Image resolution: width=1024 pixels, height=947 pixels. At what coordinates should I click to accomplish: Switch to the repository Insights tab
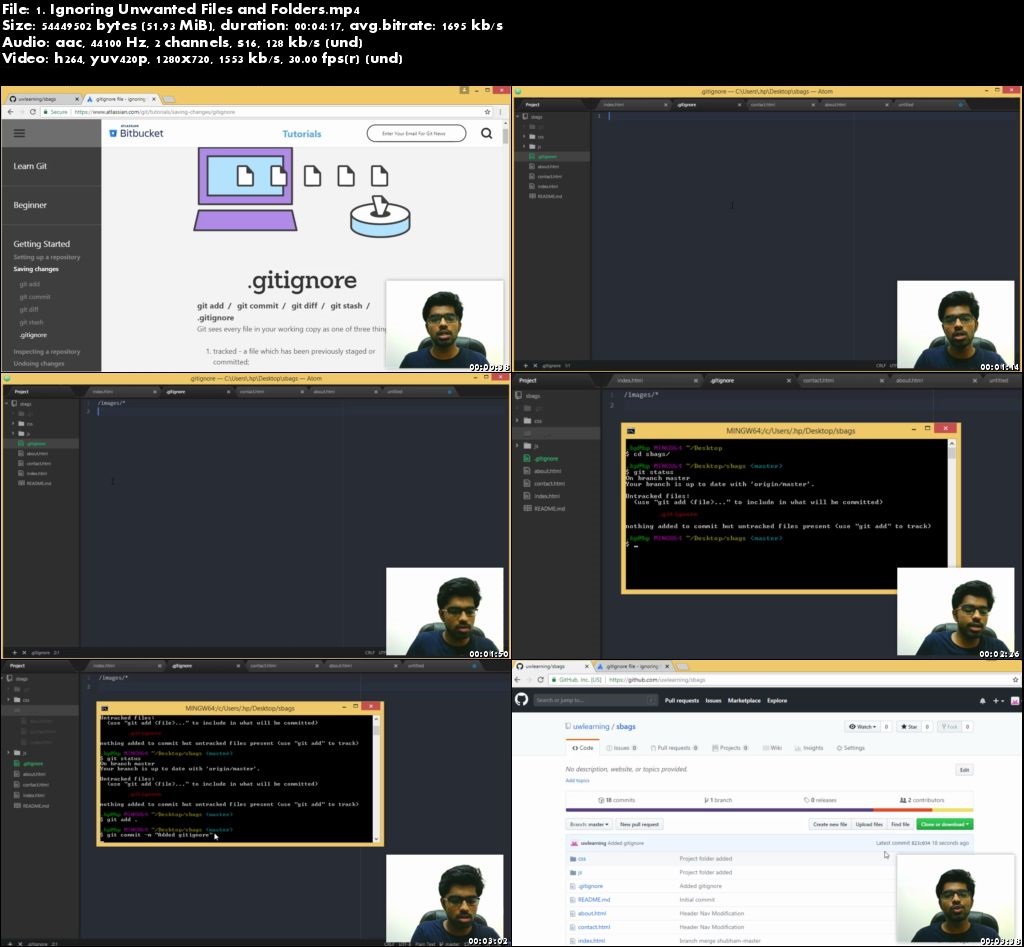[x=810, y=748]
